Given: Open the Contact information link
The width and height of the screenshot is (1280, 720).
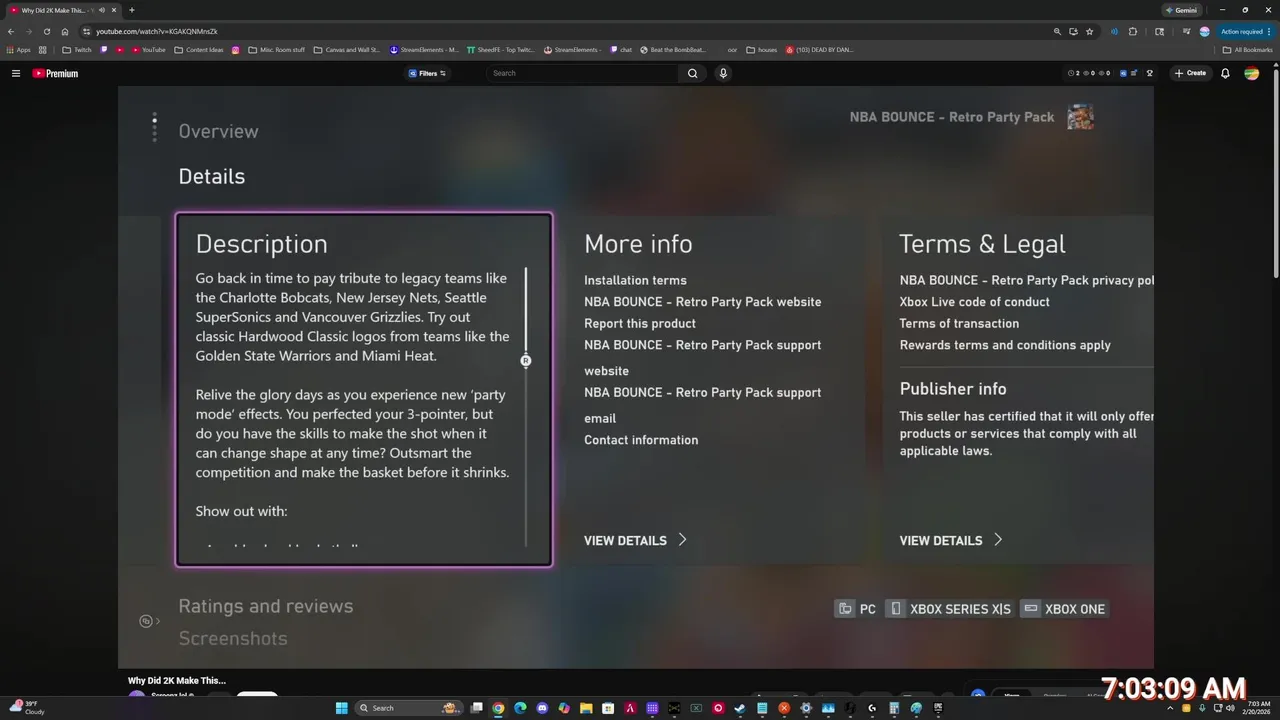Looking at the screenshot, I should (641, 440).
